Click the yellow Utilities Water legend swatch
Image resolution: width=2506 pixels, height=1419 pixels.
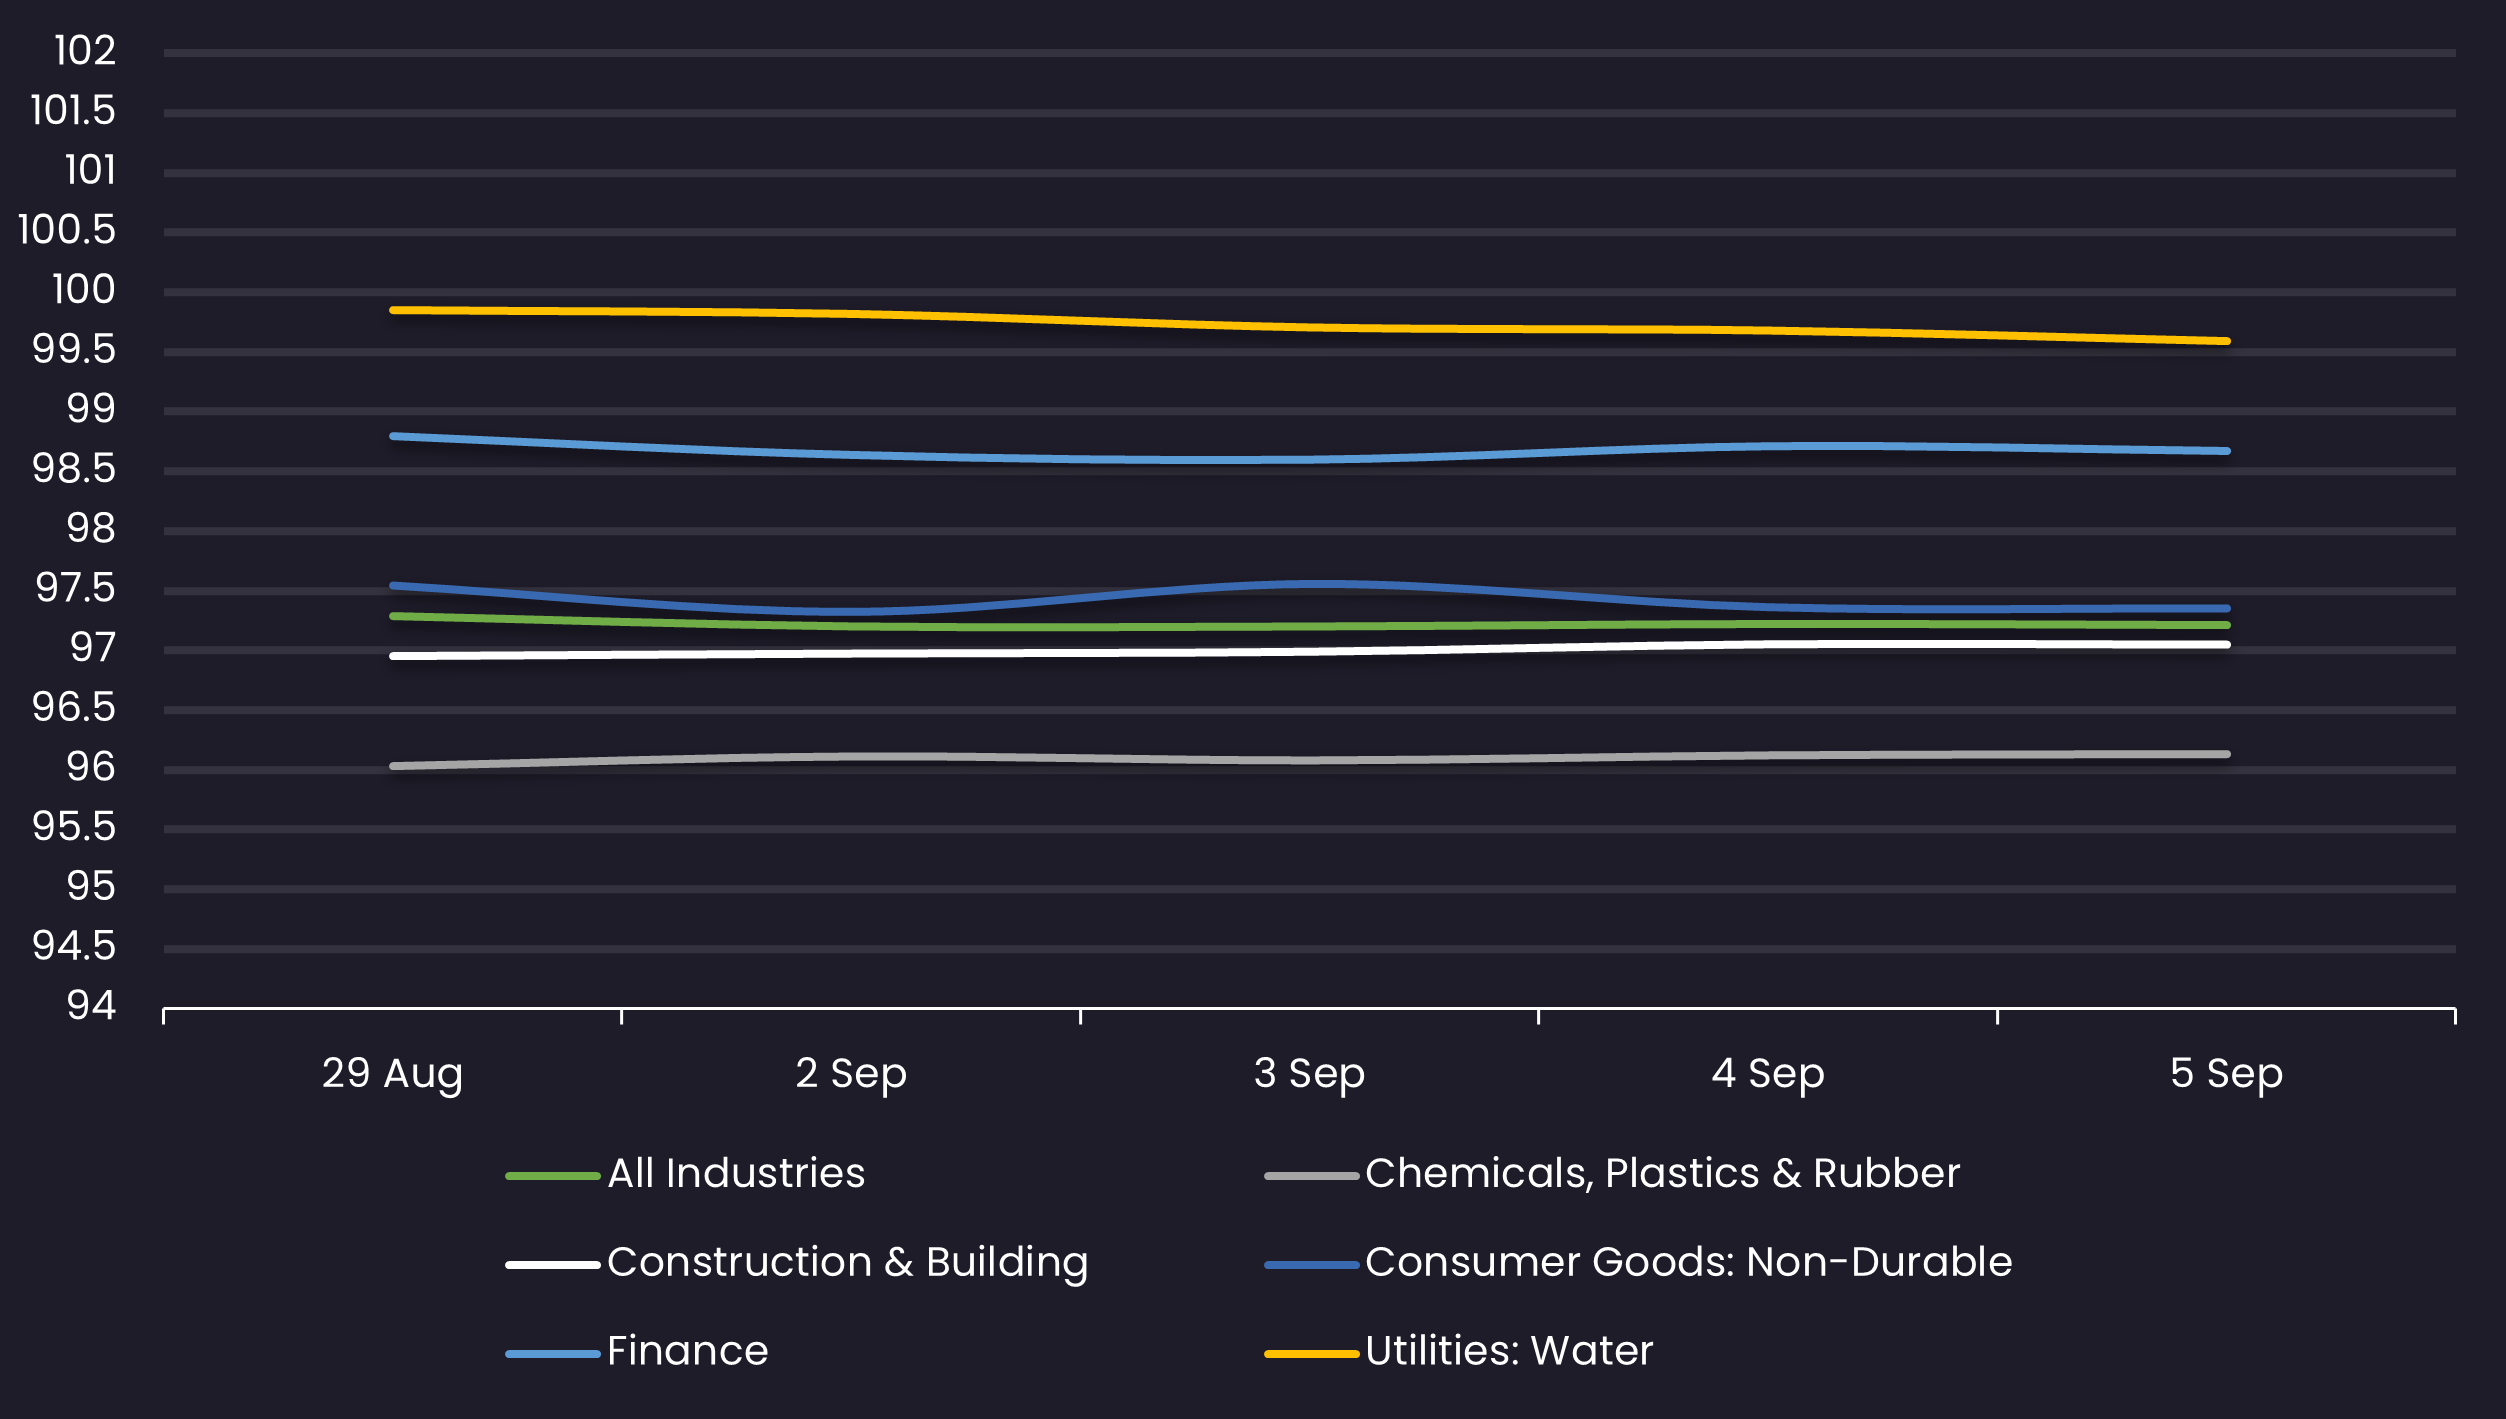click(x=1311, y=1354)
